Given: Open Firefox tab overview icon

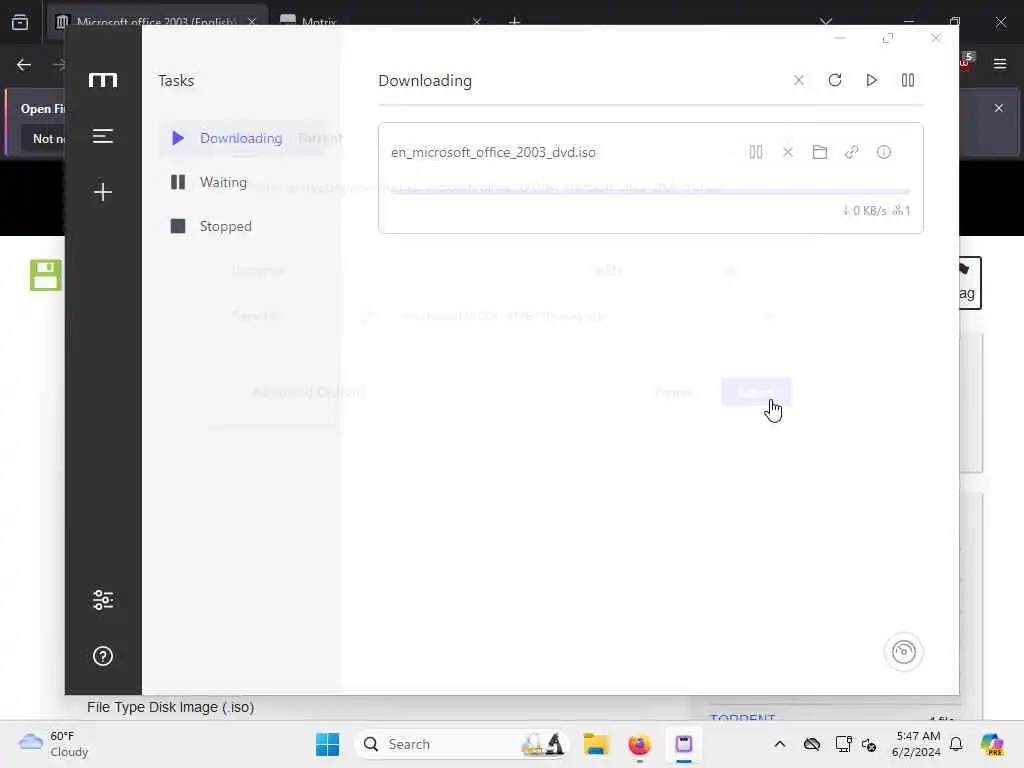Looking at the screenshot, I should [x=20, y=23].
